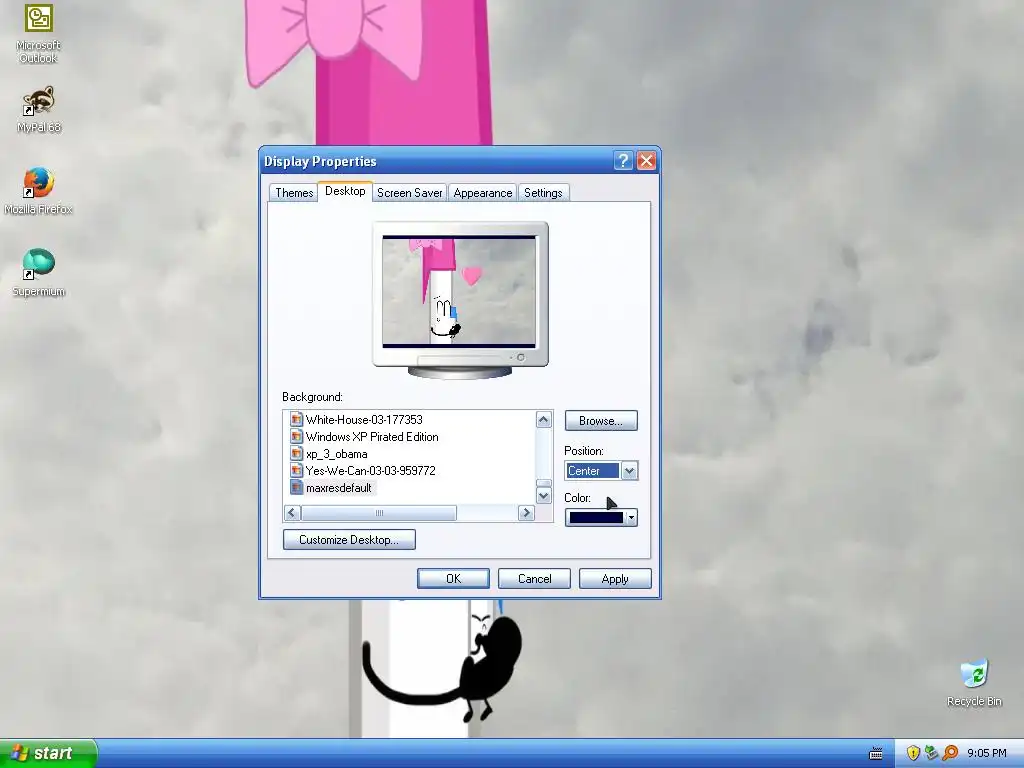1024x768 pixels.
Task: Select White-House-03-177353 background
Action: click(364, 419)
